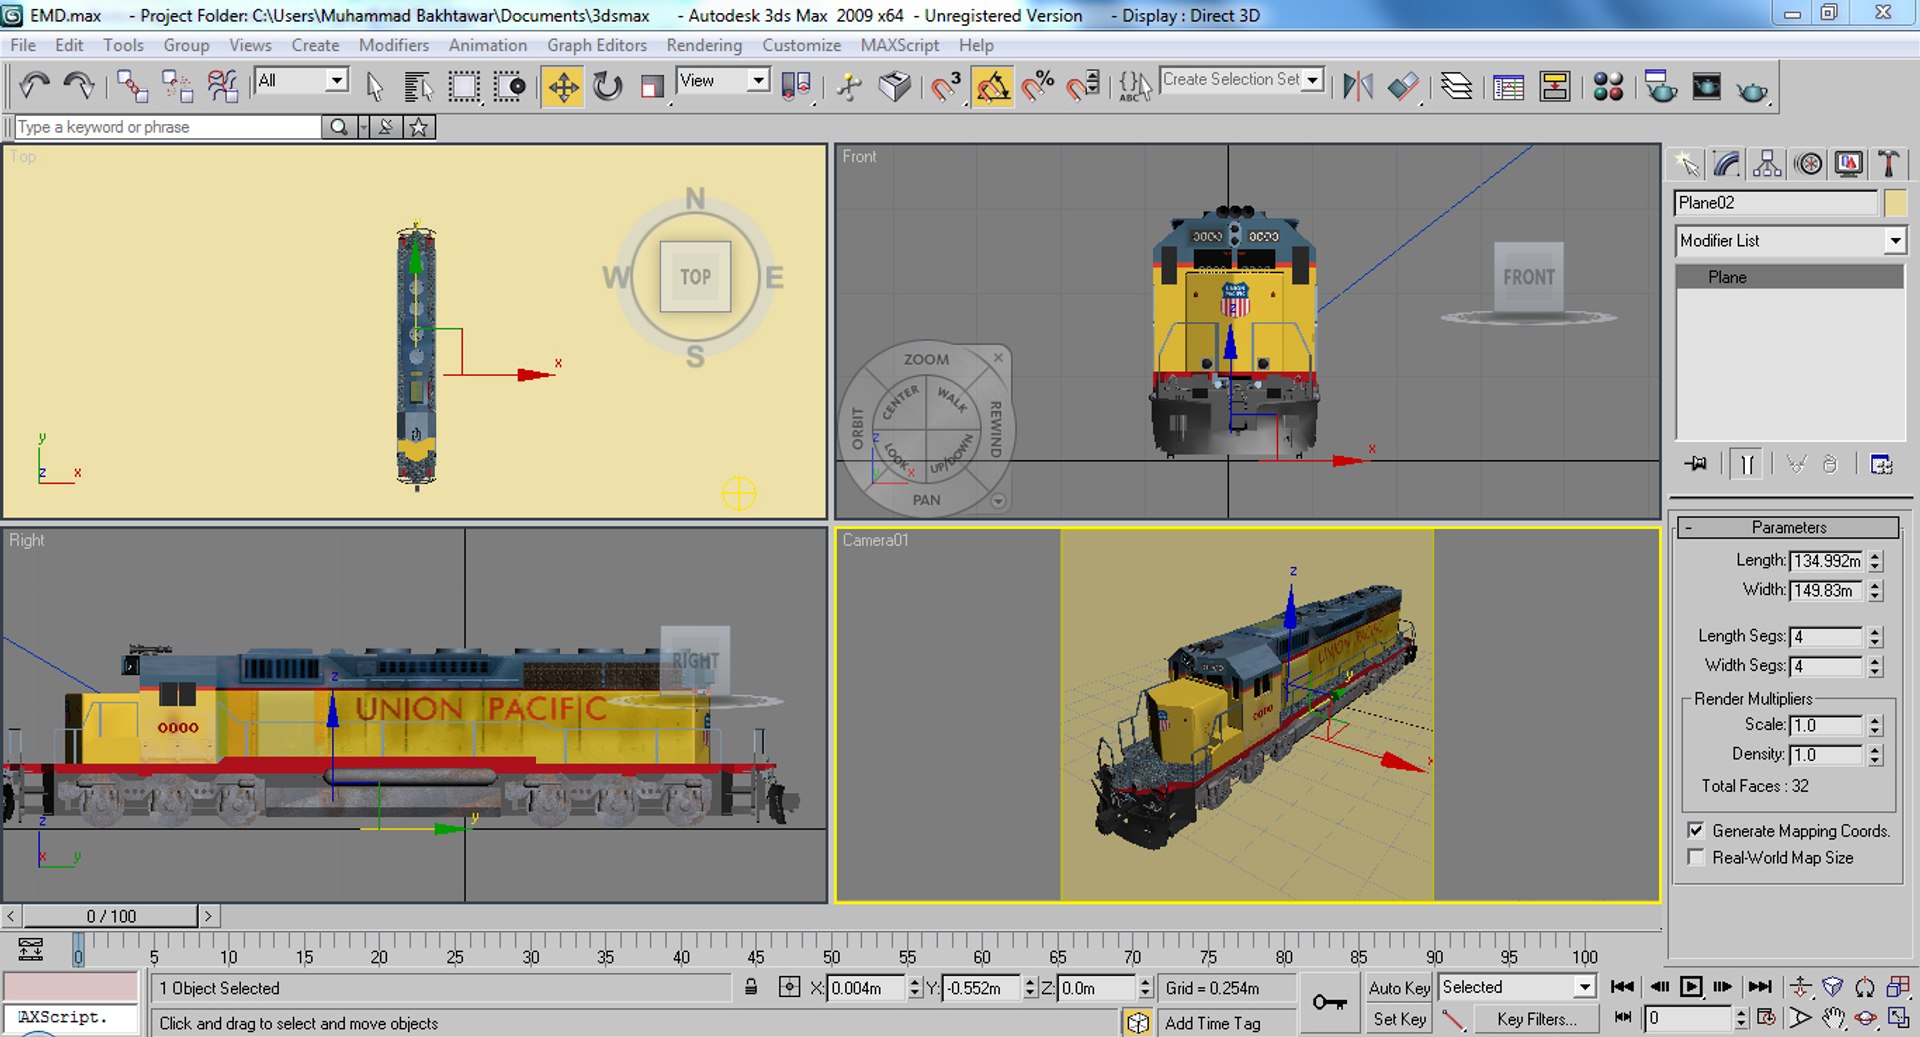Choose Rectangular Selection Region tool

(464, 87)
